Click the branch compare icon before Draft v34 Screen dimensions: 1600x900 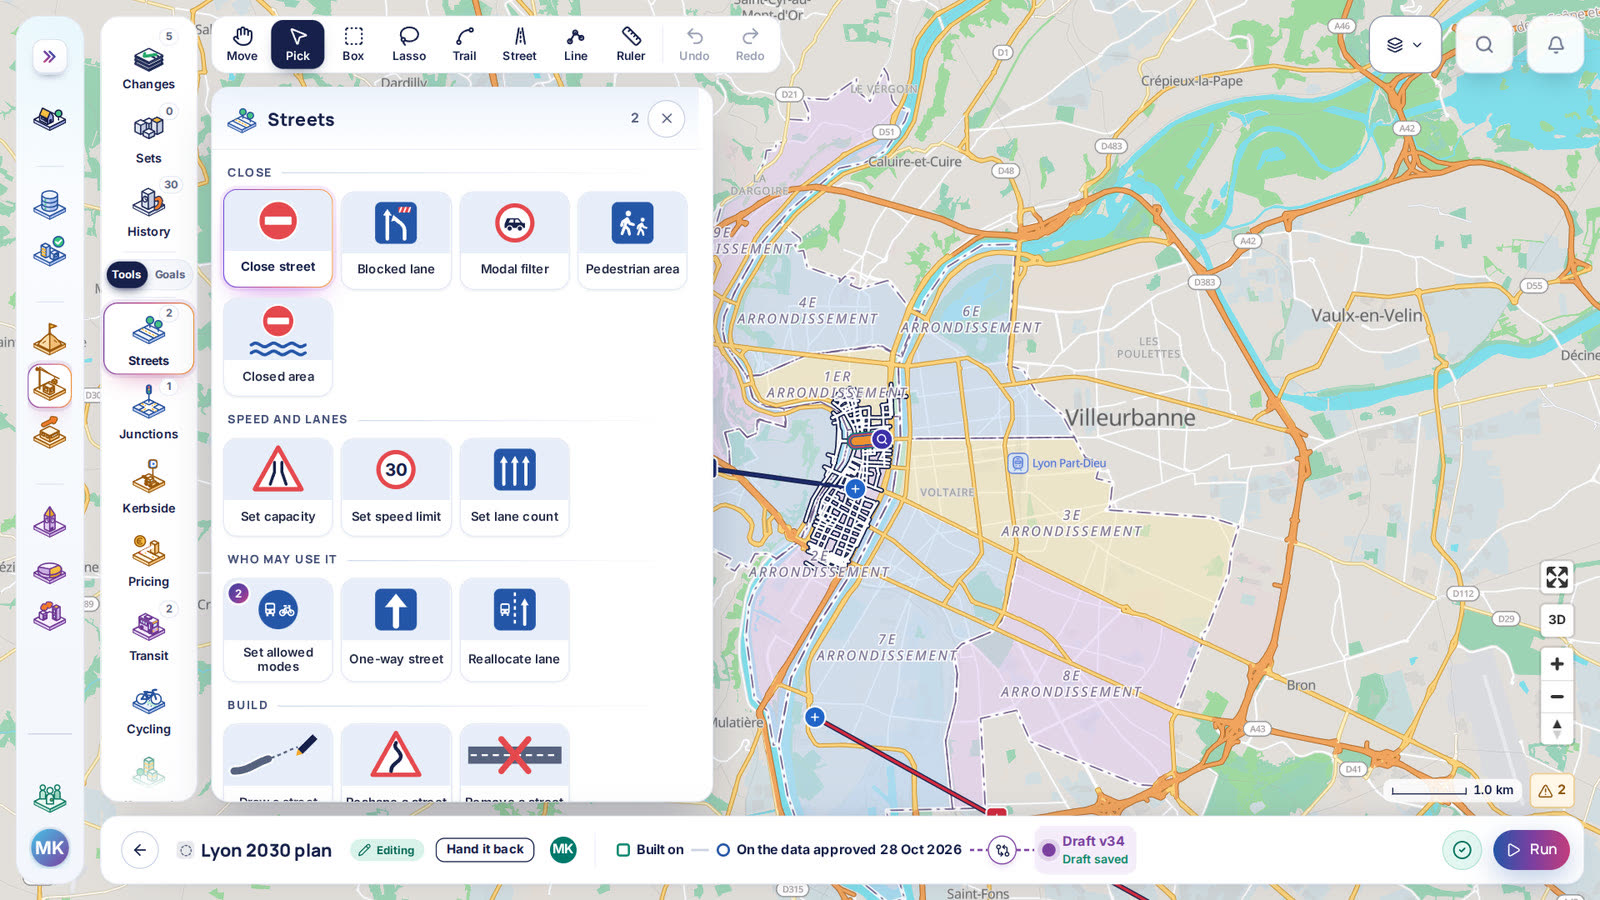point(1001,850)
